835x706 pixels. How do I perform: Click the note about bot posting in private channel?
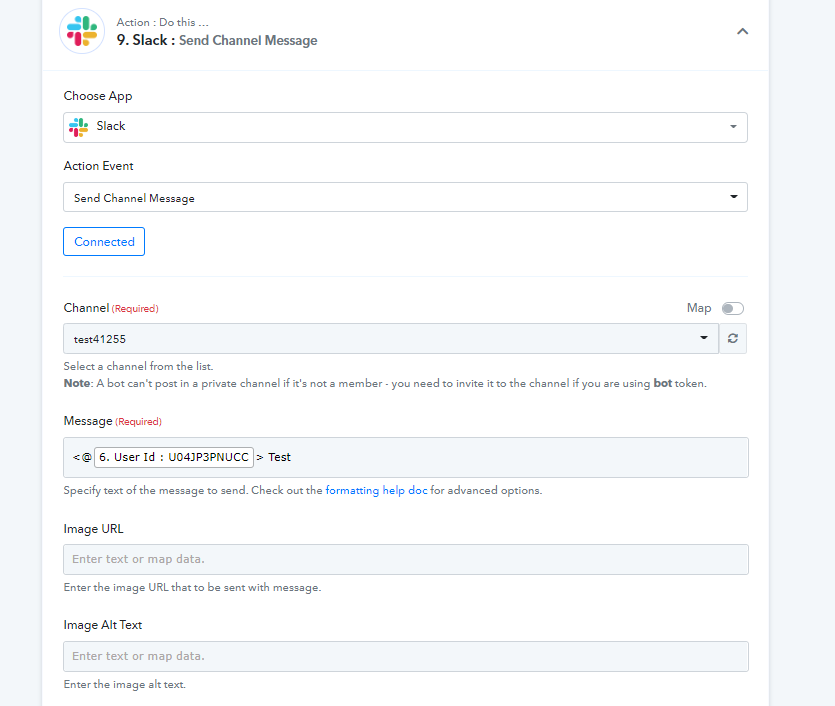(385, 383)
